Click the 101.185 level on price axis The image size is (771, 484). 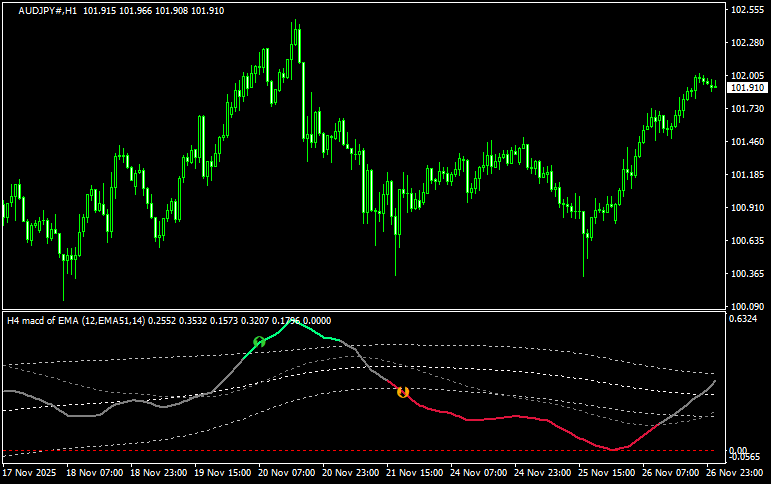click(746, 175)
